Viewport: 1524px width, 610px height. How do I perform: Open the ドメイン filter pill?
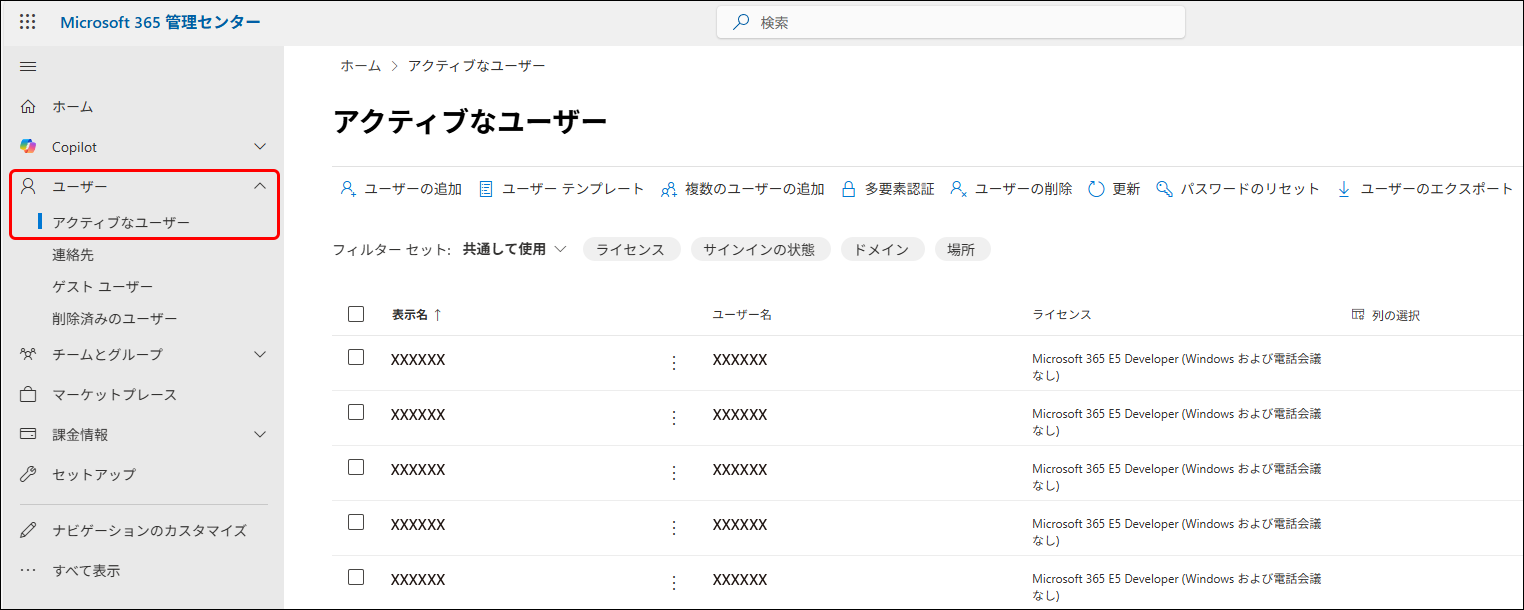point(882,250)
